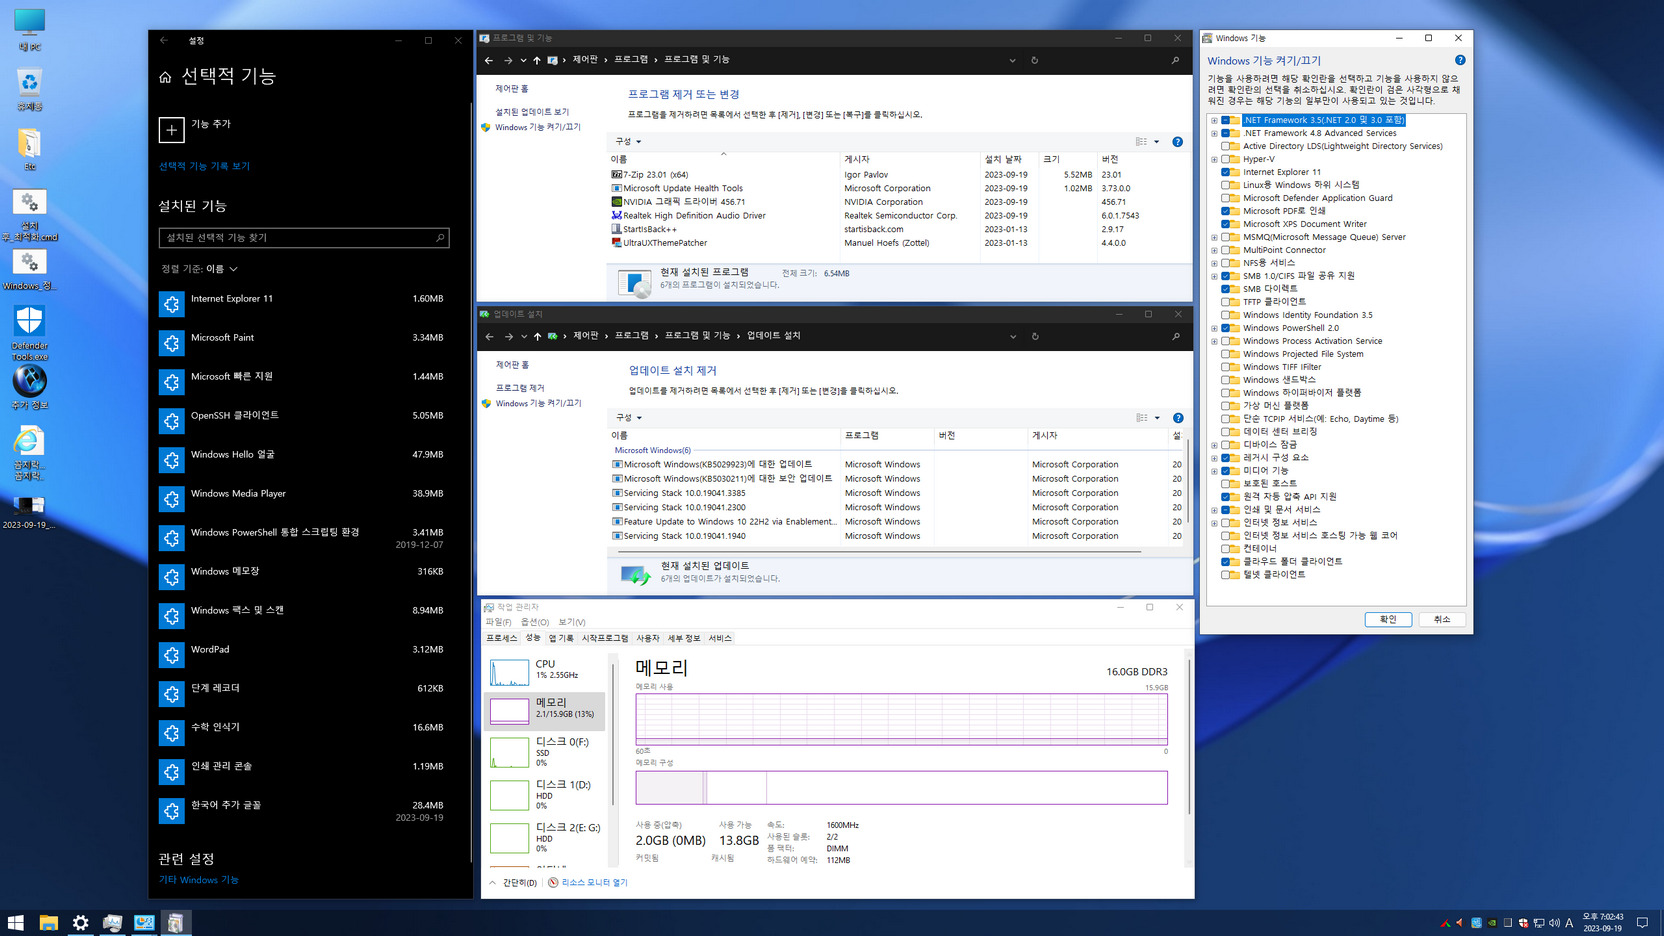Expand the MSMQ Server tree node
This screenshot has width=1664, height=936.
point(1214,237)
